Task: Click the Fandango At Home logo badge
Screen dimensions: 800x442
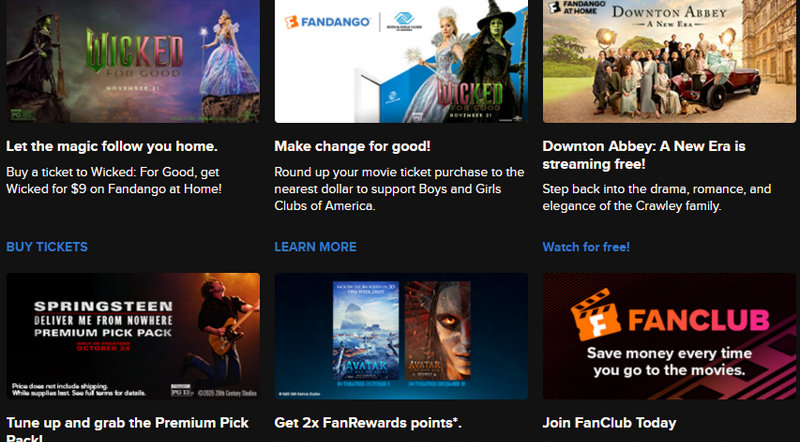Action: 577,7
